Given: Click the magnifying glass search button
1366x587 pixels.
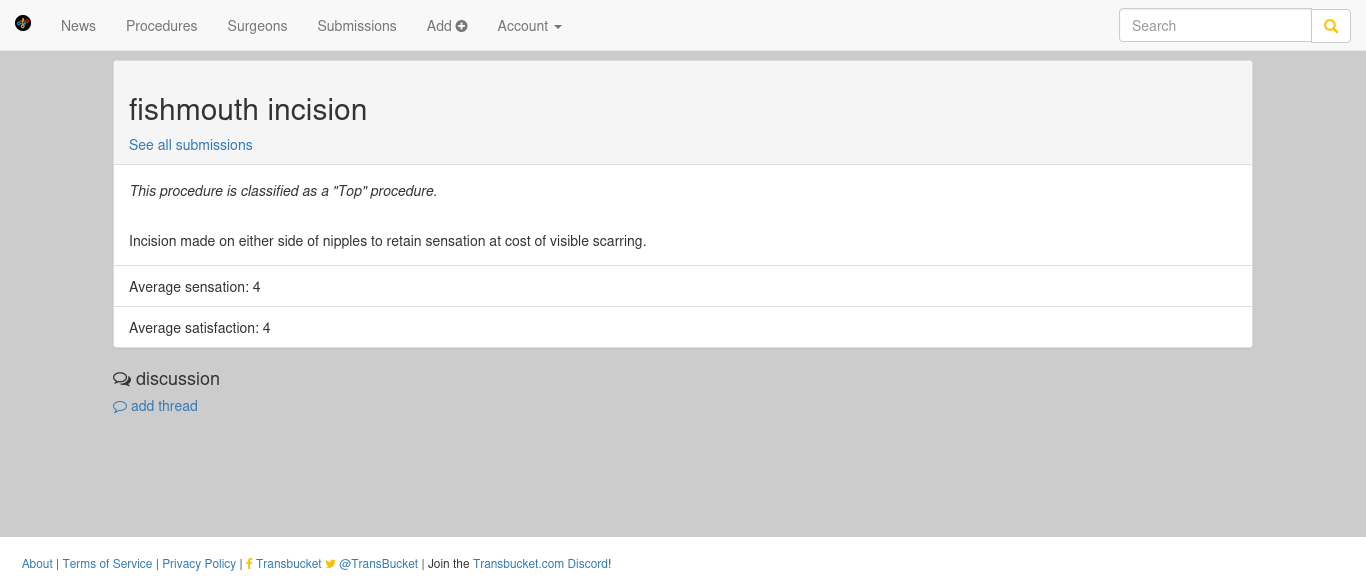Looking at the screenshot, I should 1331,26.
